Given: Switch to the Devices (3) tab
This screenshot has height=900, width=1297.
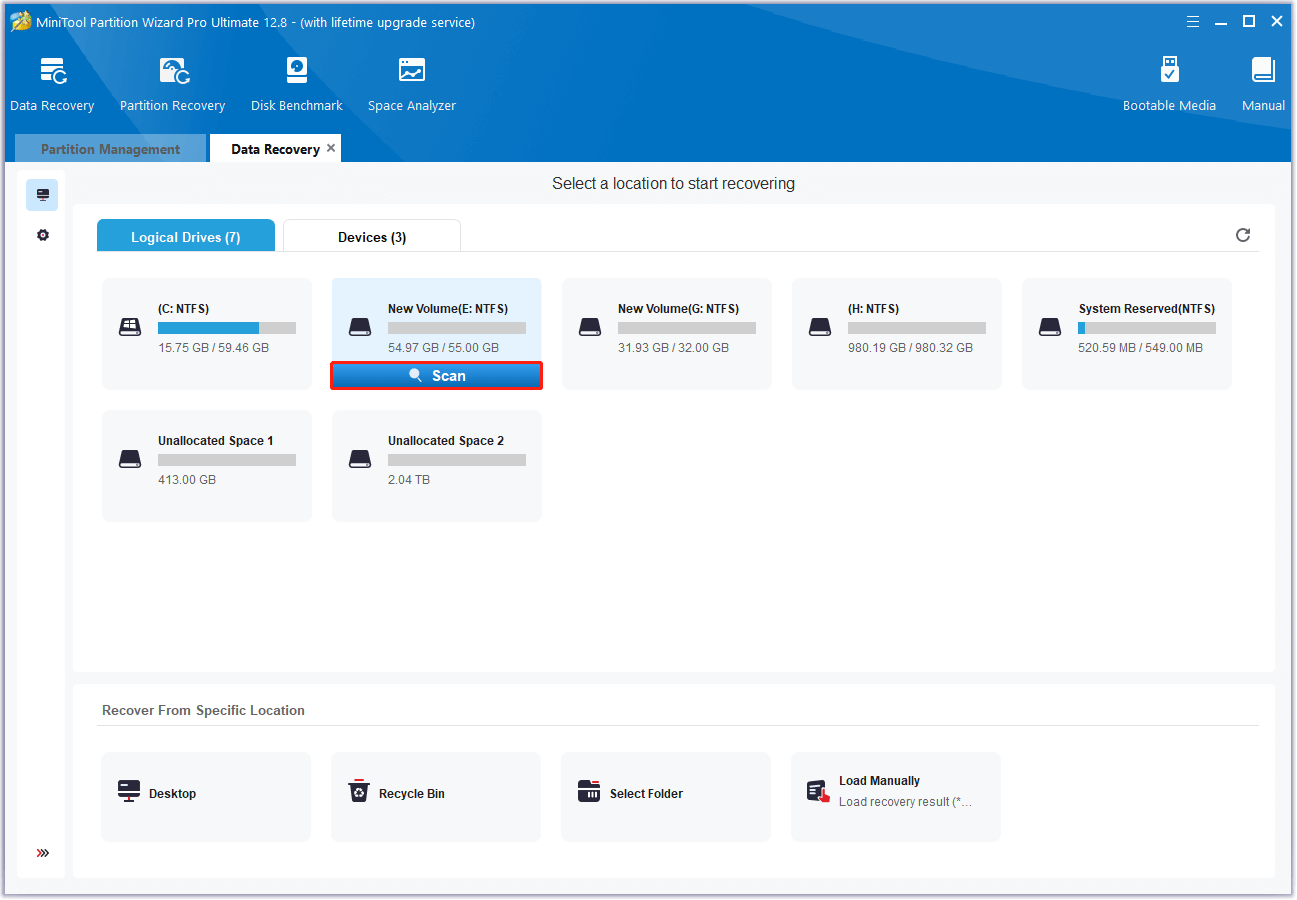Looking at the screenshot, I should pyautogui.click(x=372, y=236).
